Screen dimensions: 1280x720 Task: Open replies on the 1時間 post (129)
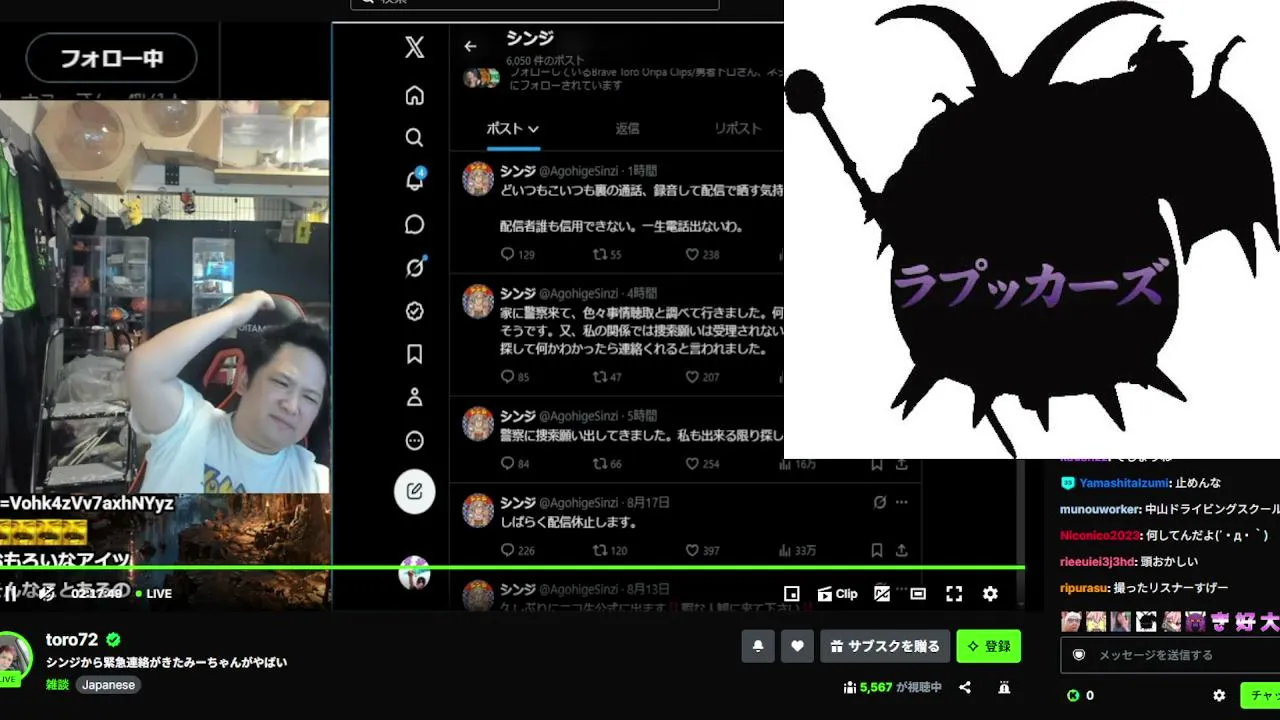(517, 255)
